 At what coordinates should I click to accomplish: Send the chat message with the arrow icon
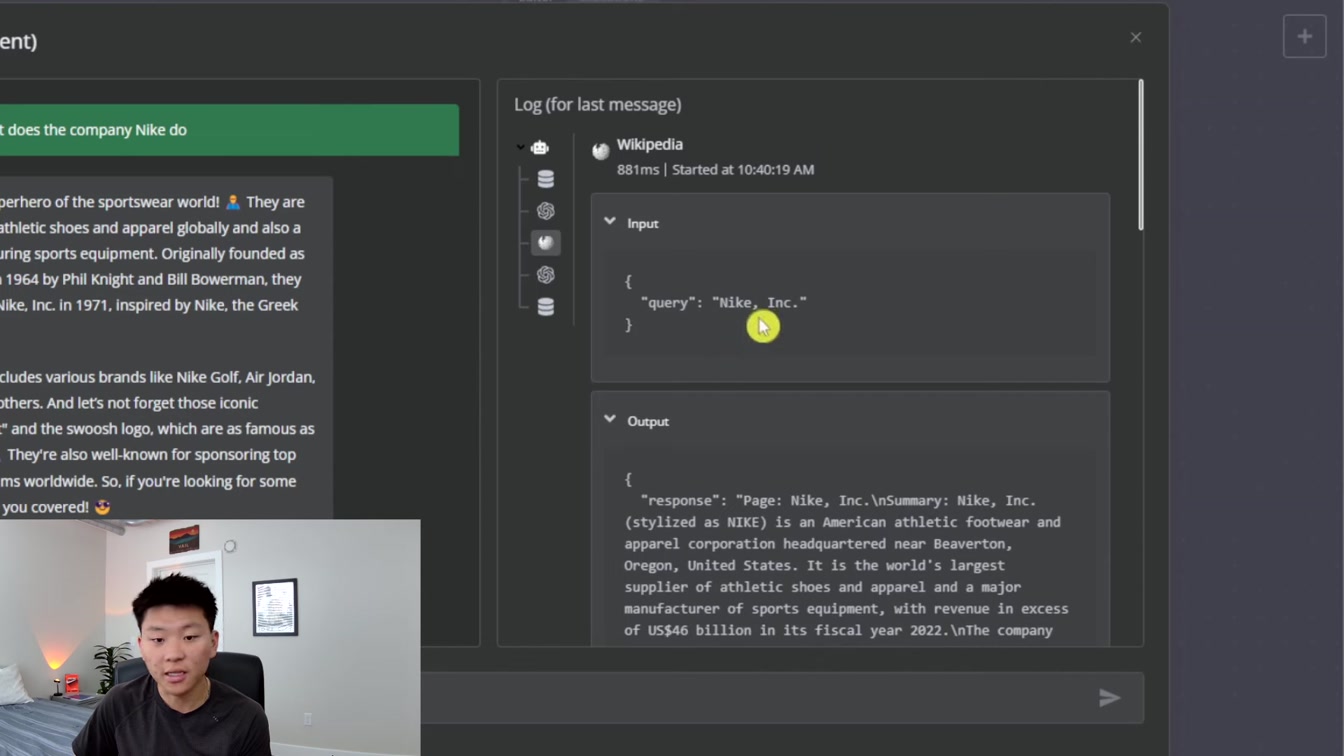(x=1109, y=698)
